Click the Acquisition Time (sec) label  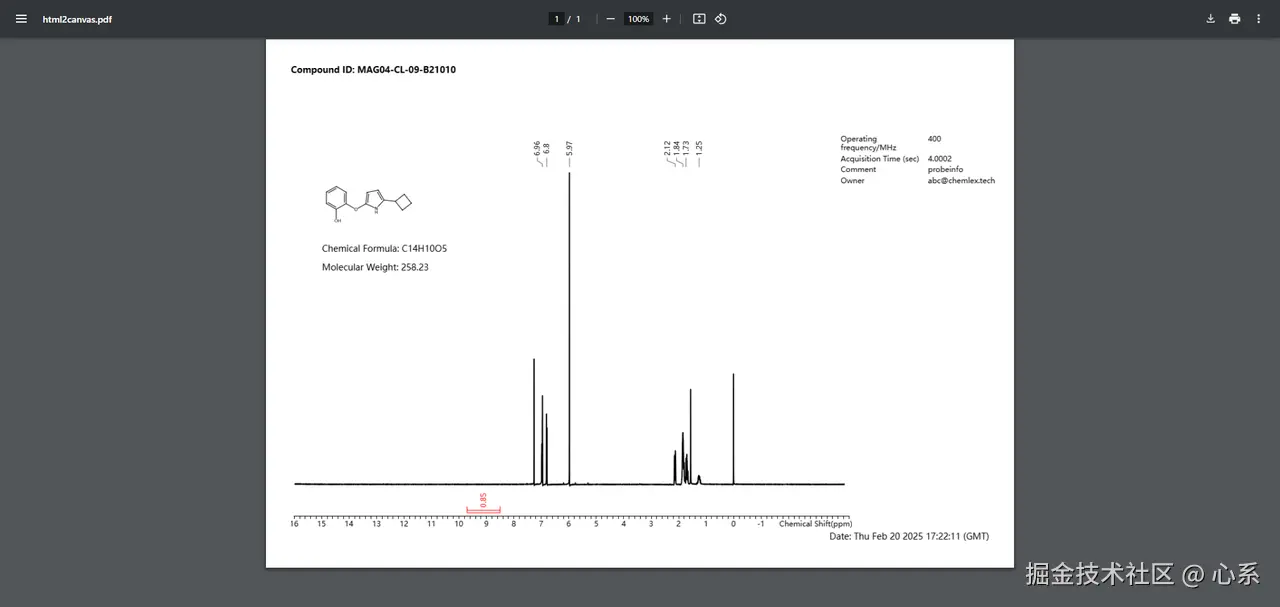[x=879, y=159]
